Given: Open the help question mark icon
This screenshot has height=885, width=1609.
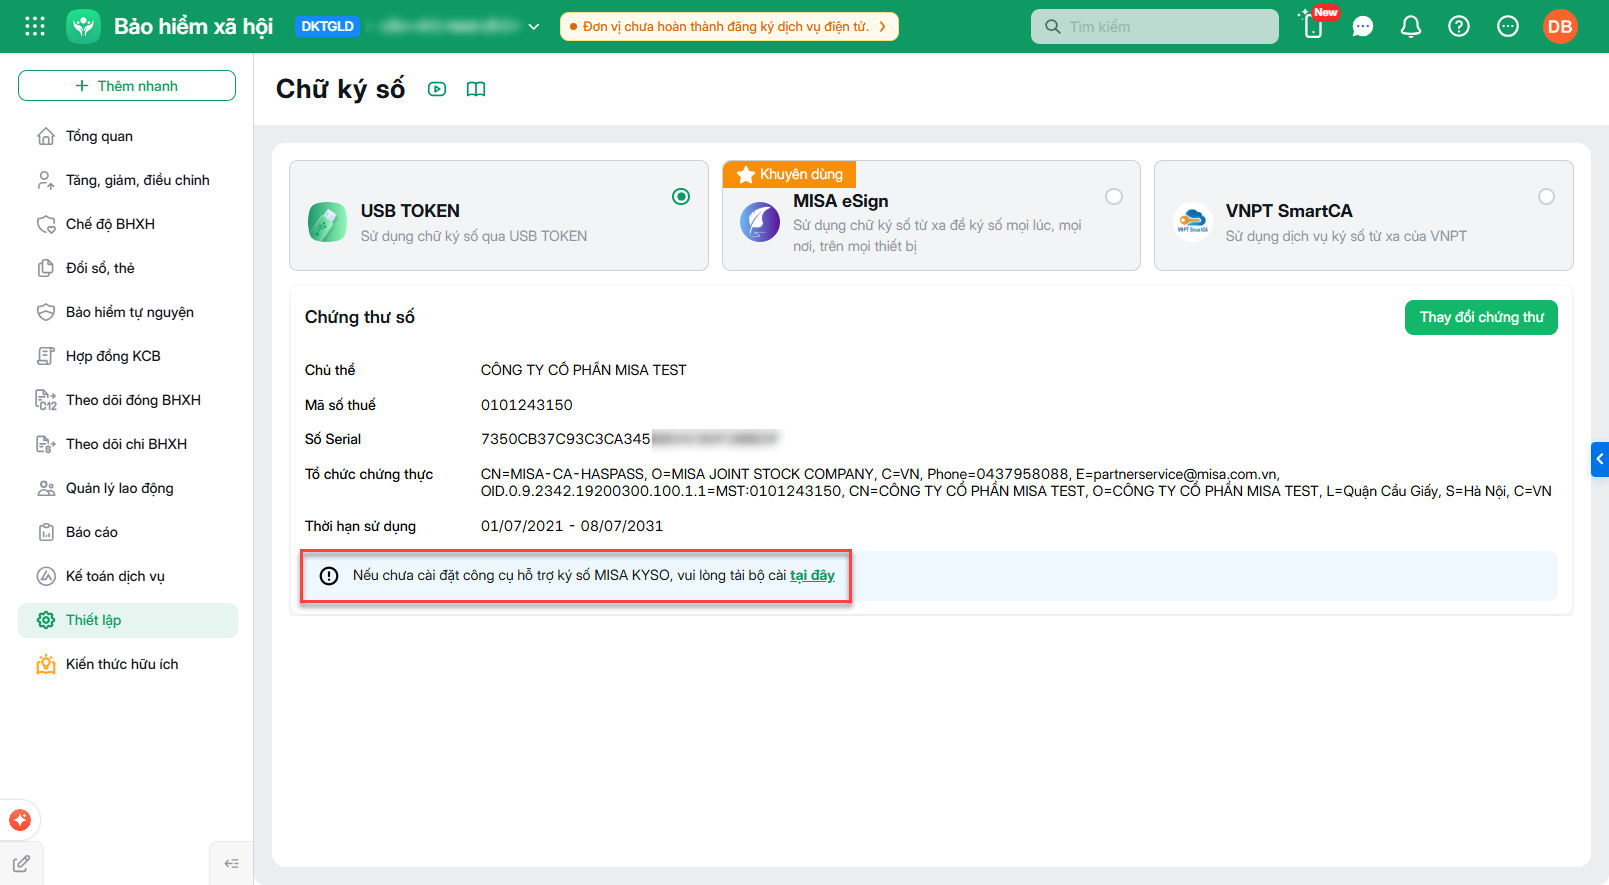Looking at the screenshot, I should tap(1459, 27).
